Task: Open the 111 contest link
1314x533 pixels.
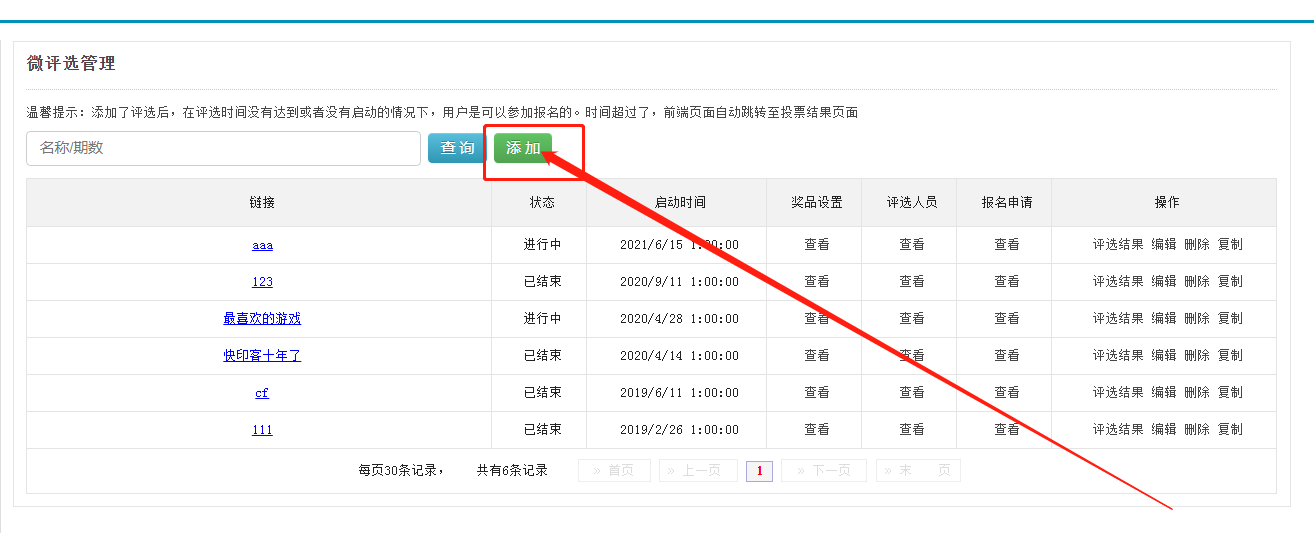Action: coord(262,430)
